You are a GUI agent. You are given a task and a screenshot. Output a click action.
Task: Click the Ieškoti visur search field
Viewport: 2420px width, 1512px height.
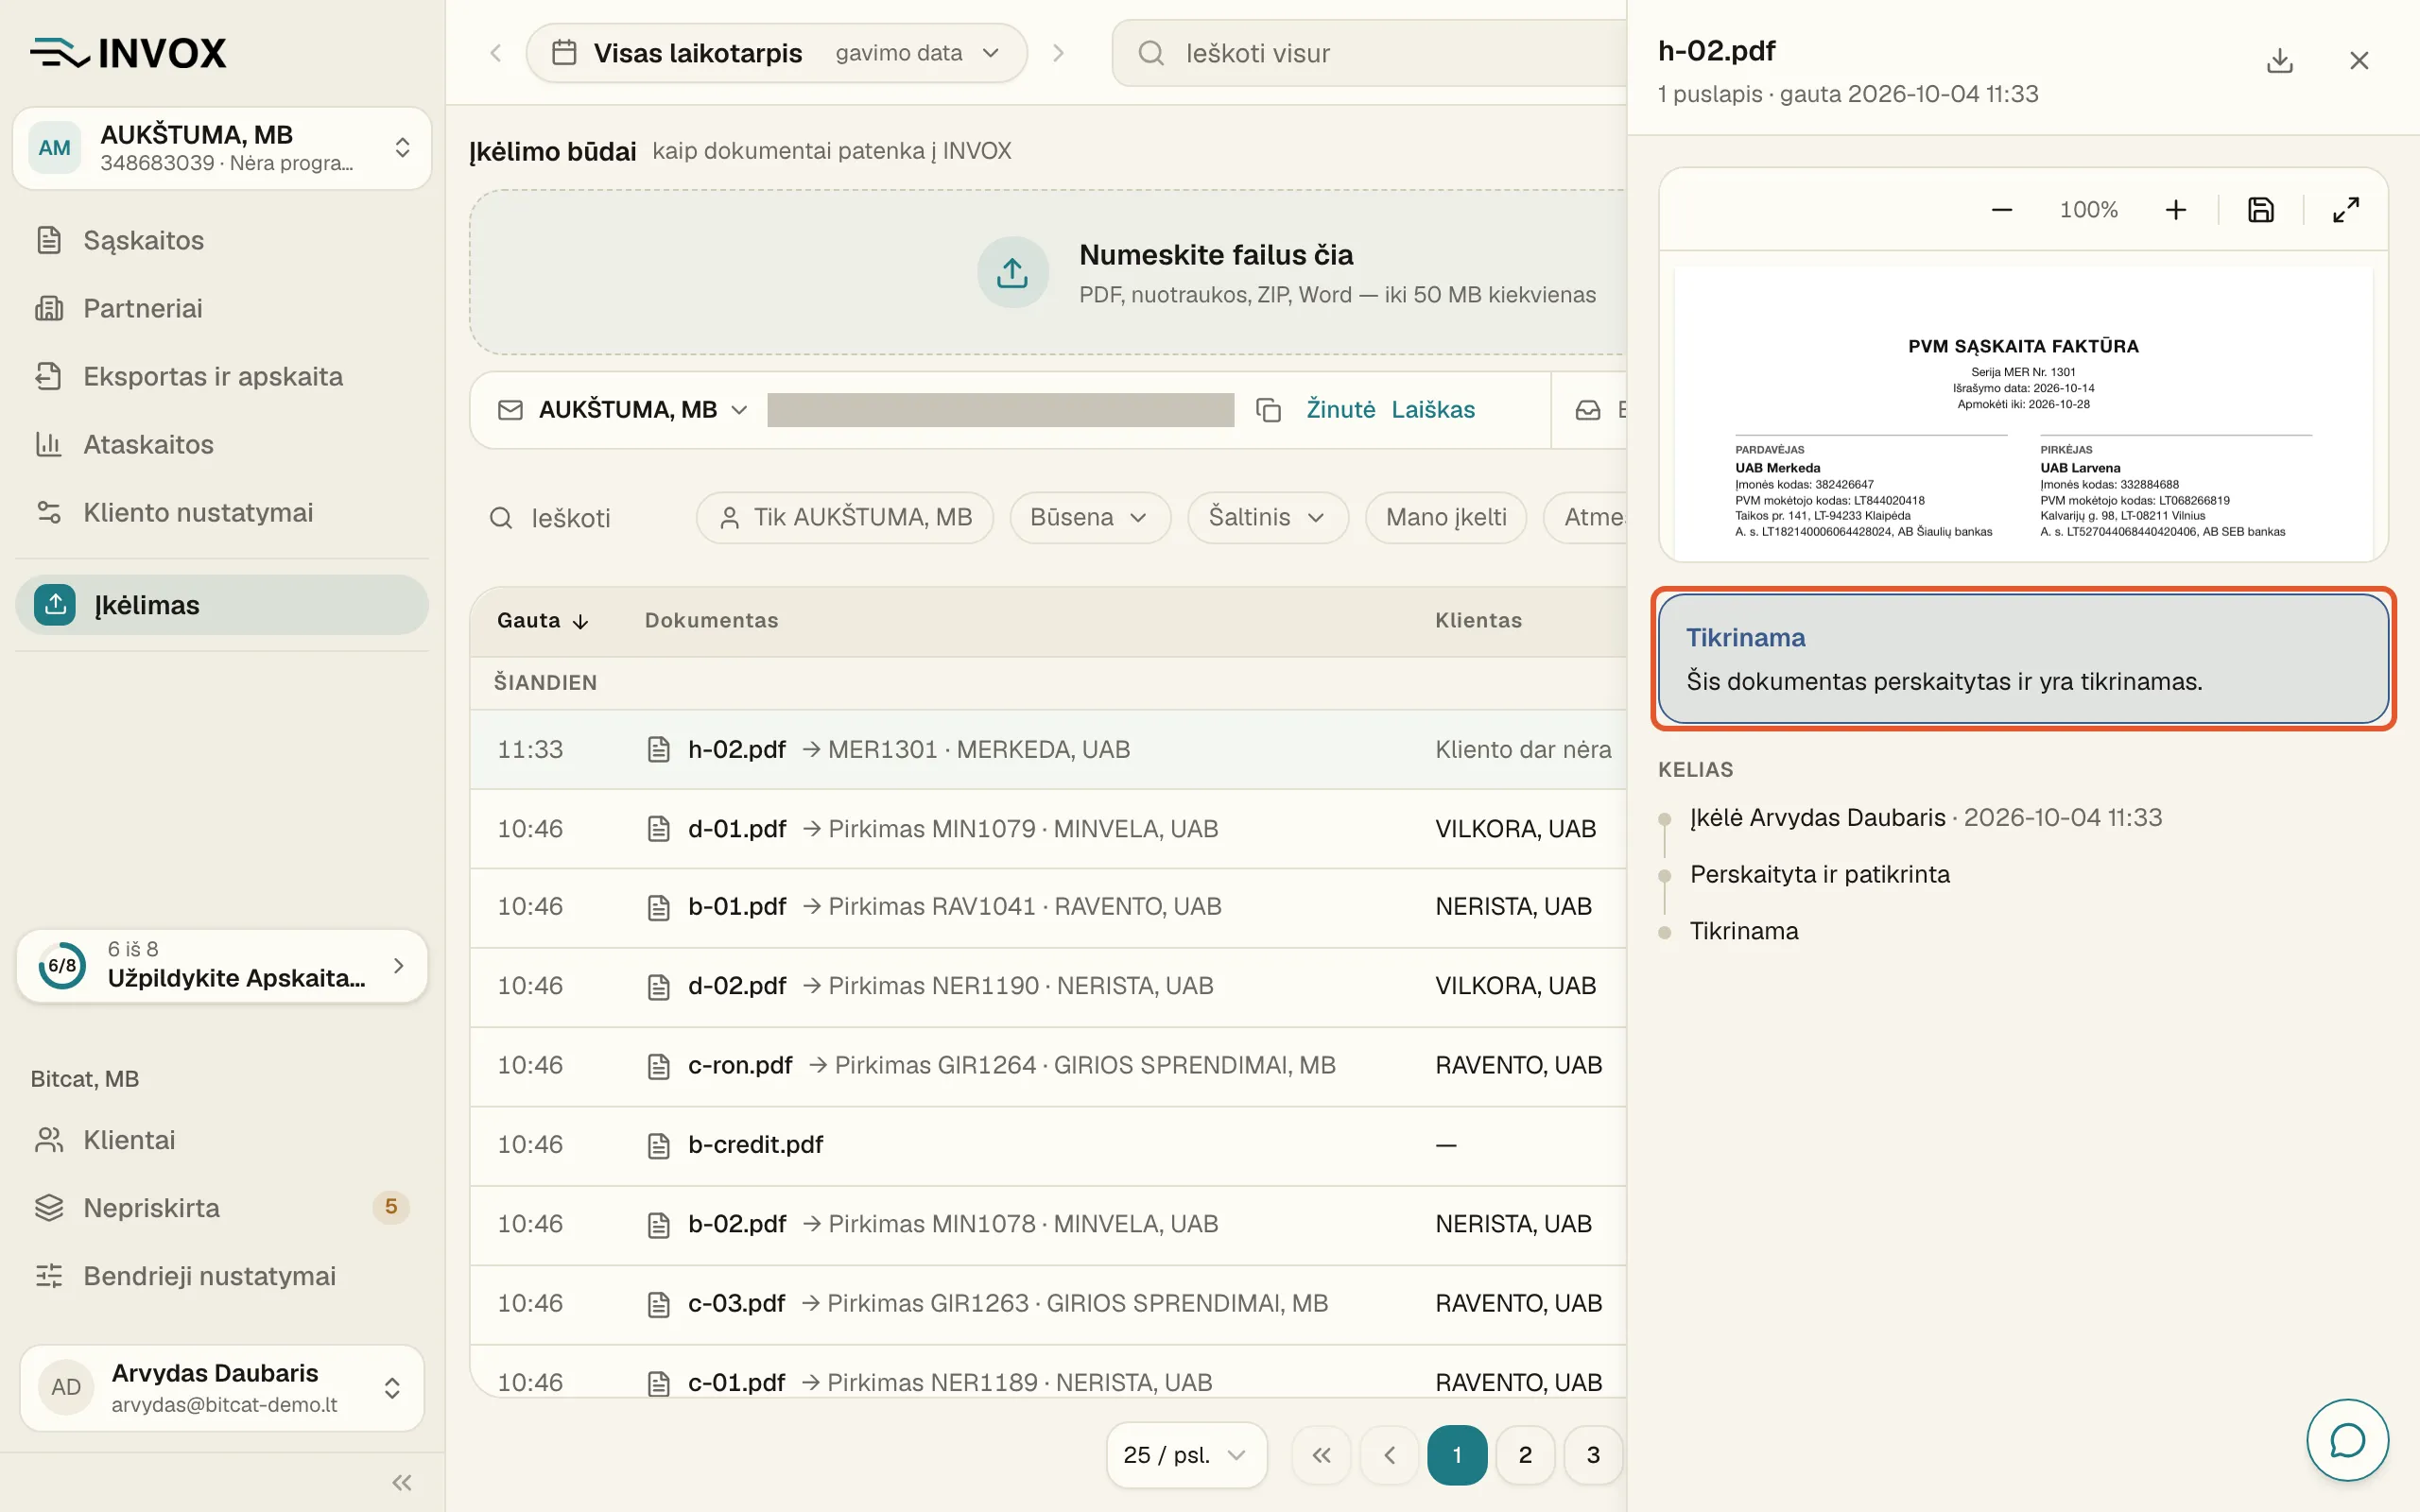1370,53
